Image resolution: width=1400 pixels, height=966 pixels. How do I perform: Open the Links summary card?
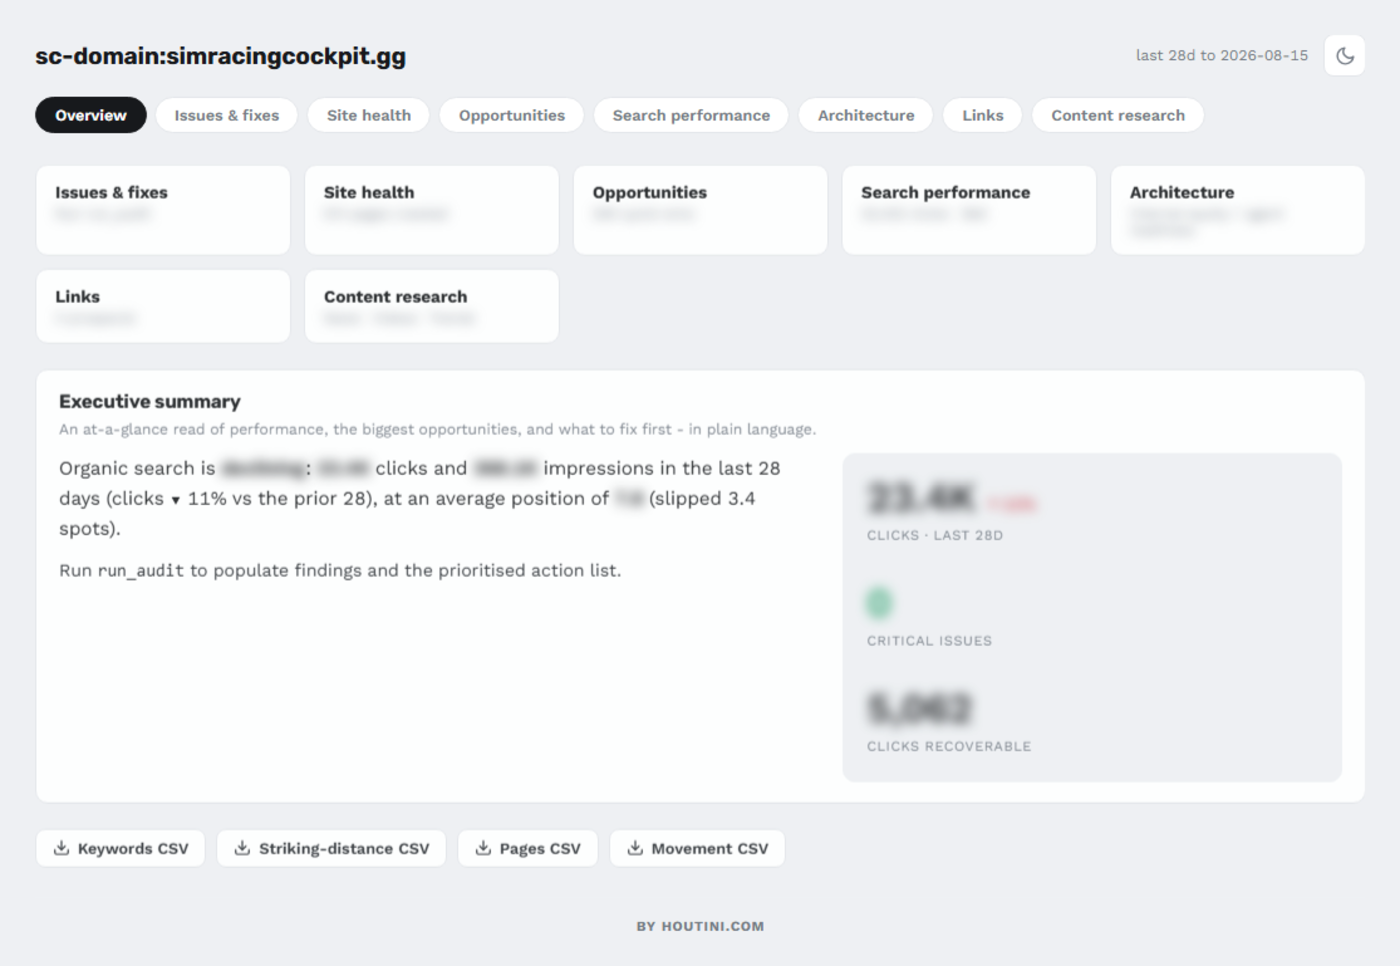coord(163,306)
